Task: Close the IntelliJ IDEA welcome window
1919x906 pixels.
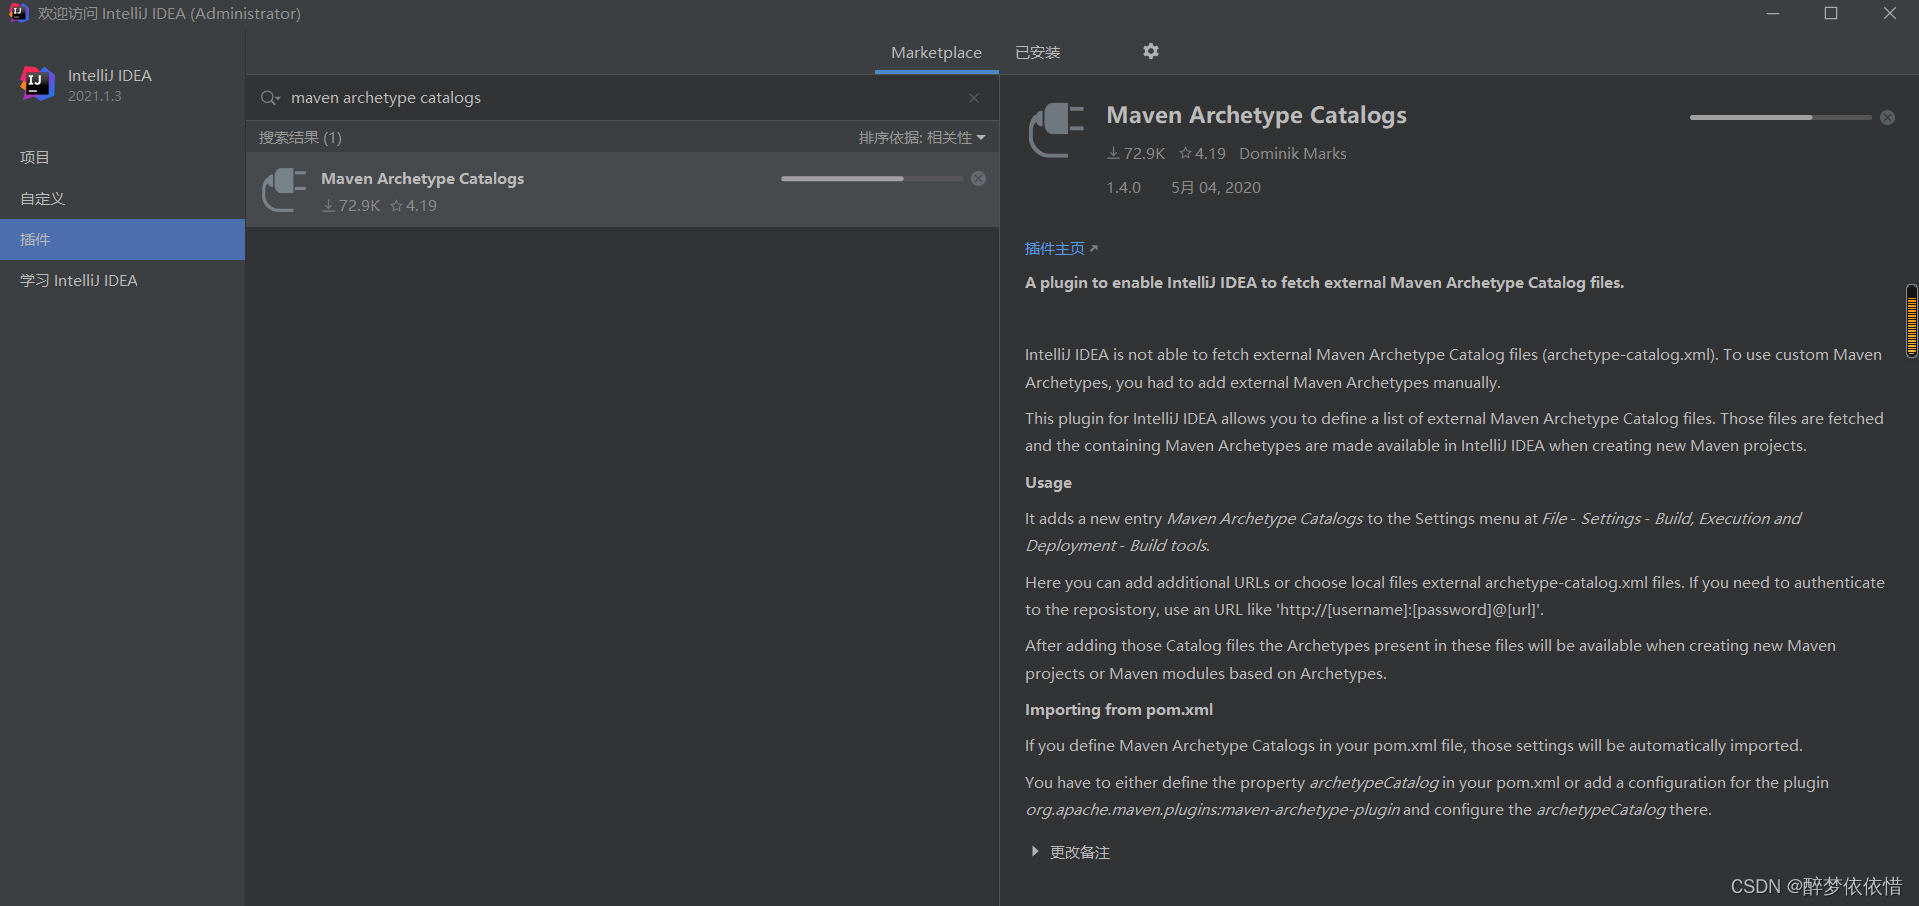Action: 1890,14
